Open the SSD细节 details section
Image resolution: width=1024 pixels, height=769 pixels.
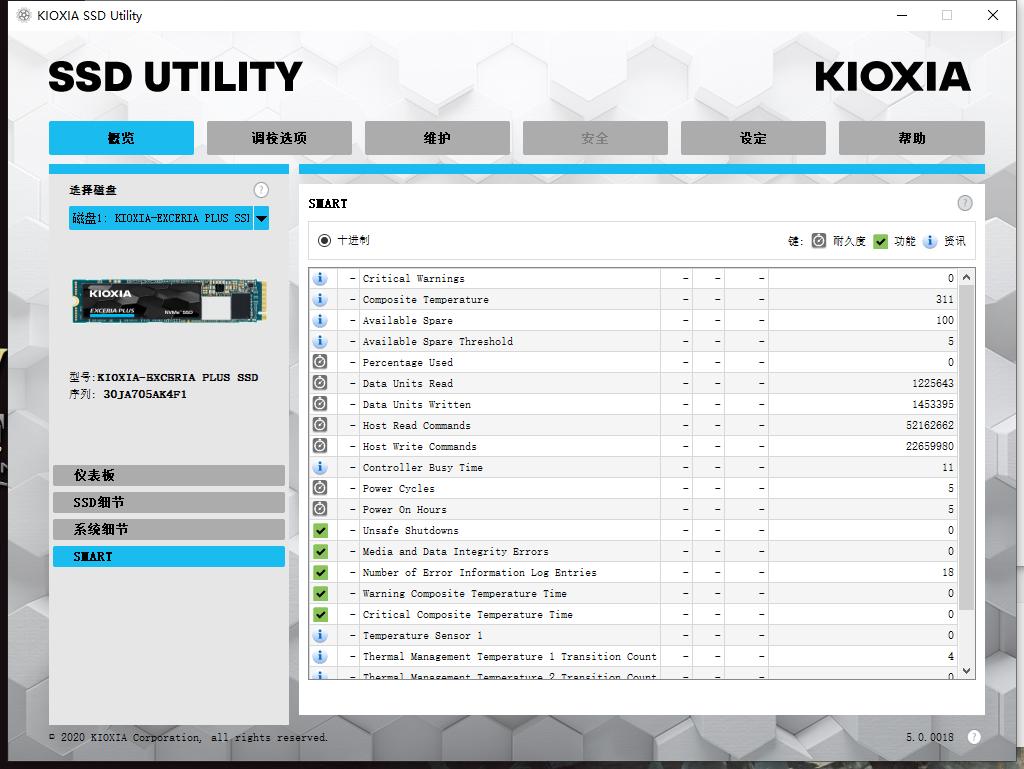[168, 503]
